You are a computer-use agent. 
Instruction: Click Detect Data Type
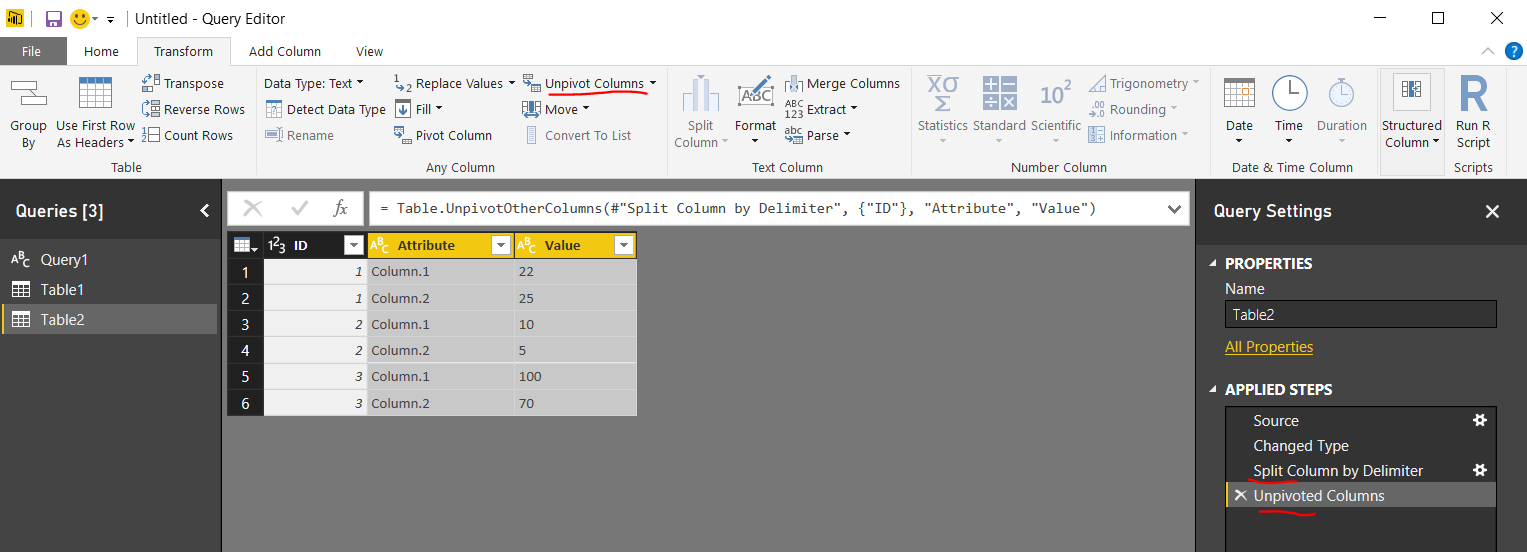coord(325,109)
